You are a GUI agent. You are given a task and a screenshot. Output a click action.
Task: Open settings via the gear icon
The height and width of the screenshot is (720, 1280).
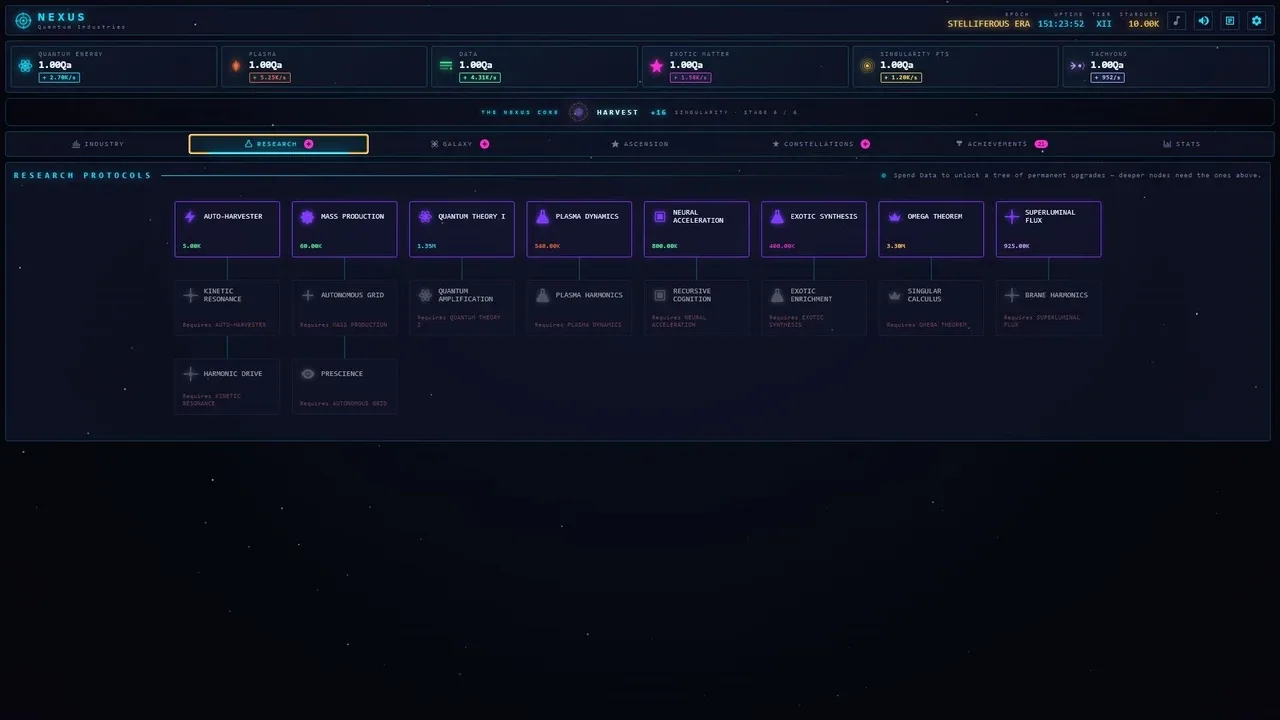tap(1256, 20)
